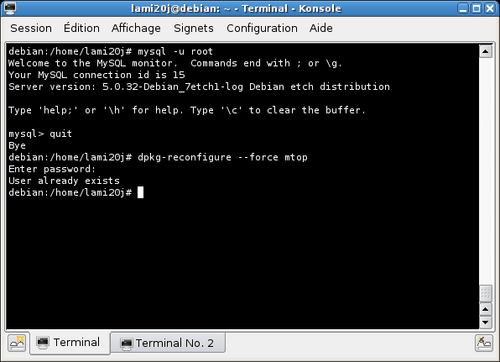Click the Konsole window icon in the title bar
This screenshot has height=362, width=500.
pyautogui.click(x=10, y=8)
